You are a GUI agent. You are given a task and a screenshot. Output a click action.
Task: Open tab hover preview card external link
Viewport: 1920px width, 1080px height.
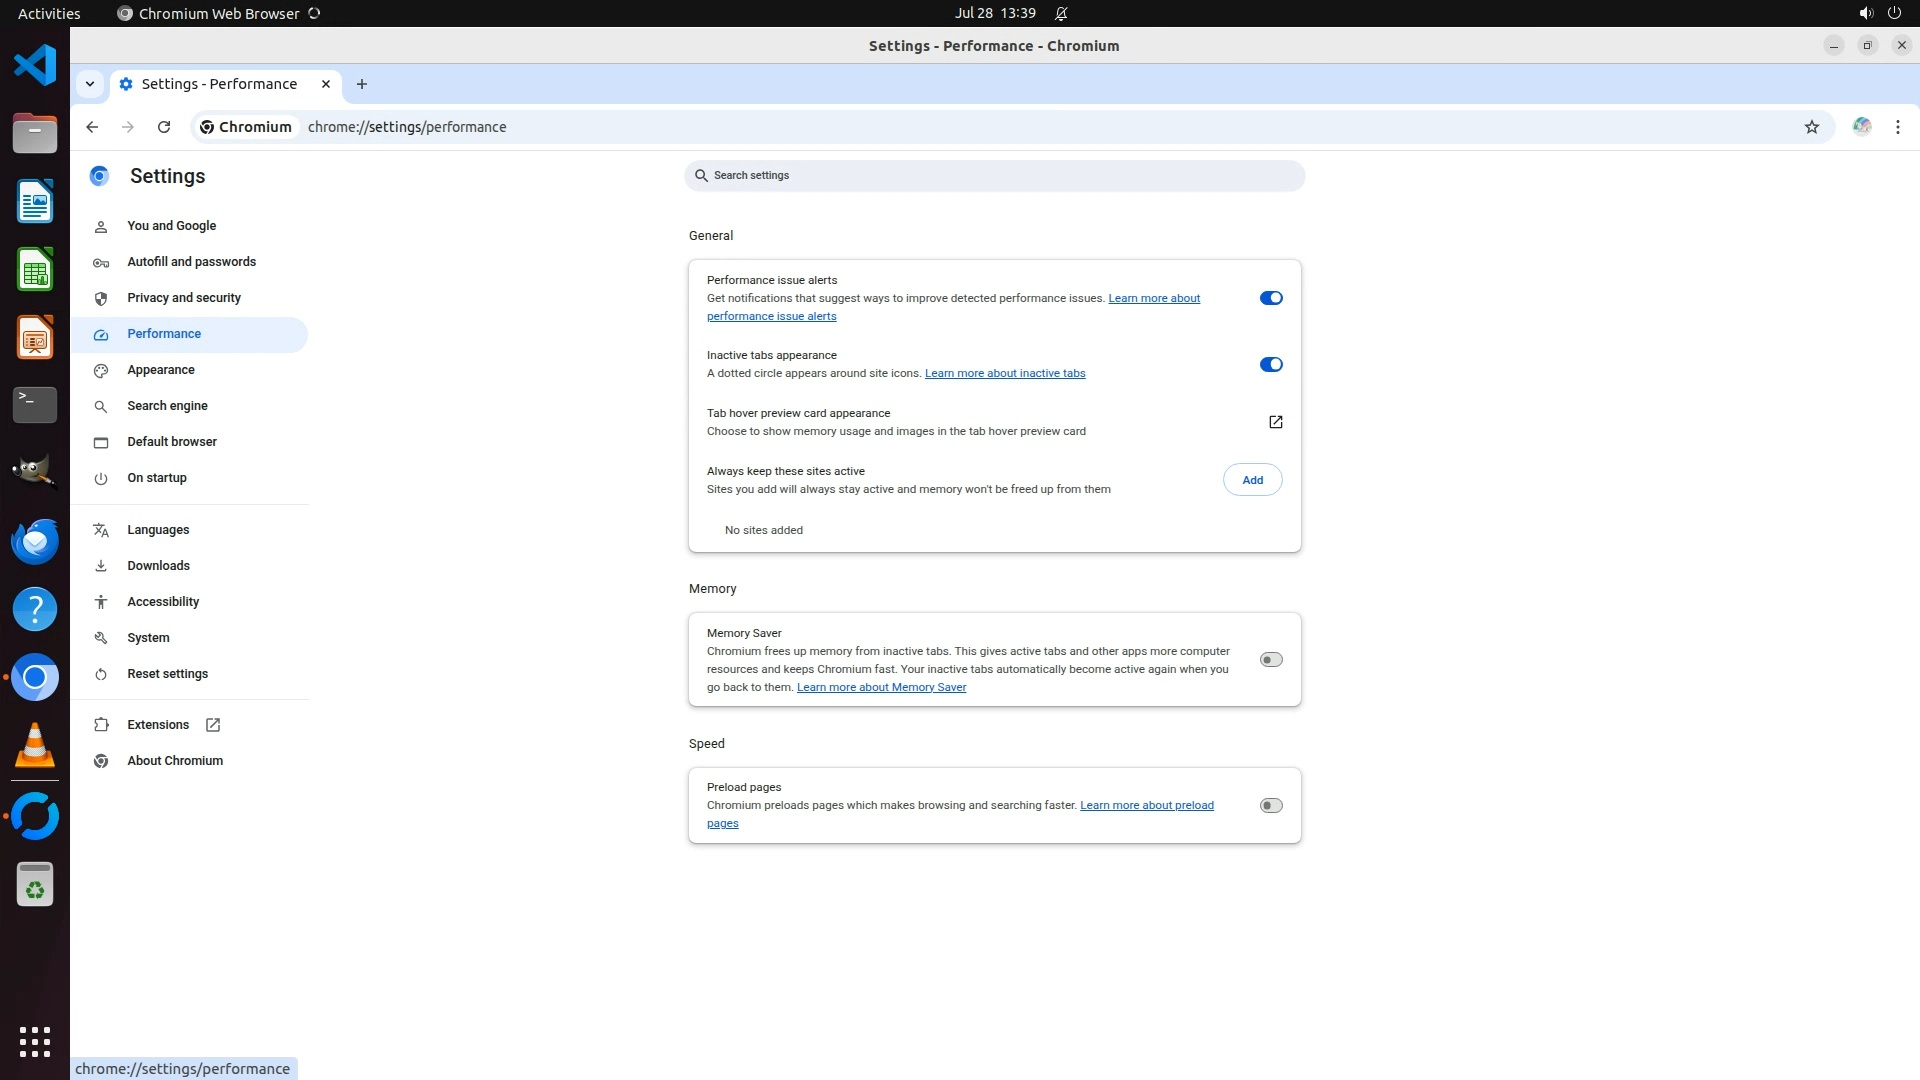click(x=1275, y=422)
